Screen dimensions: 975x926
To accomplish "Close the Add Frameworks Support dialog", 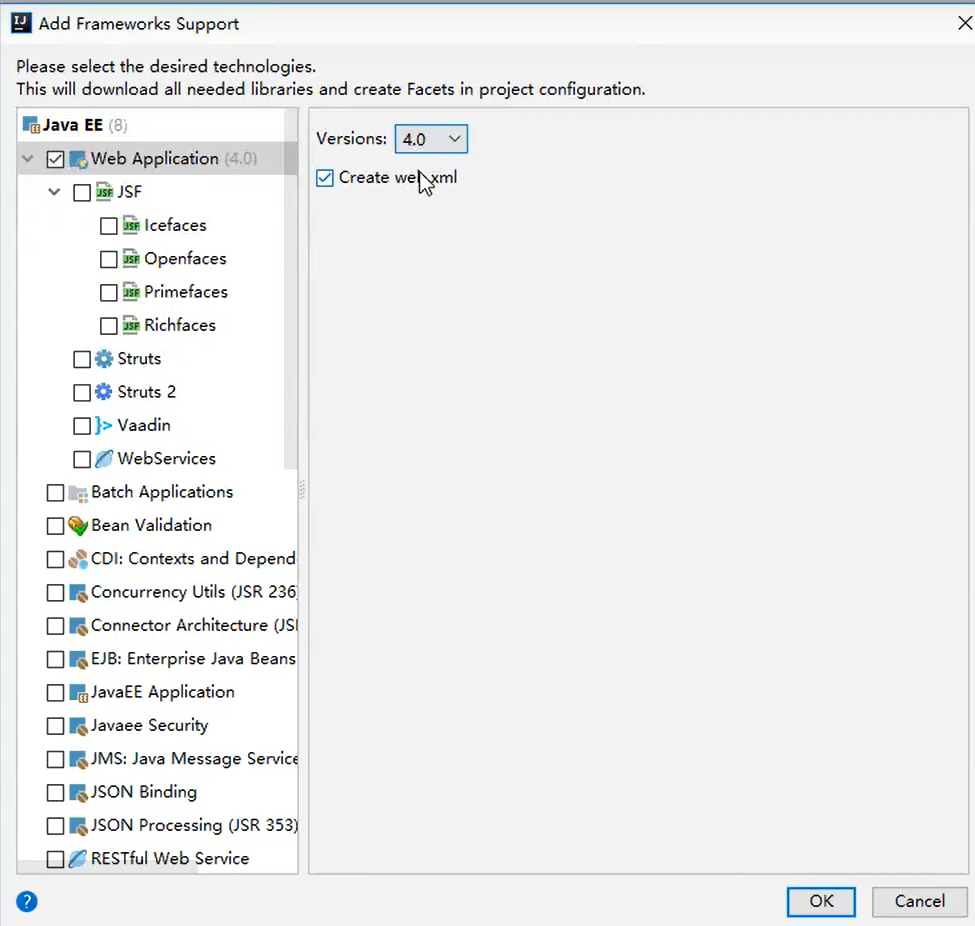I will (964, 23).
